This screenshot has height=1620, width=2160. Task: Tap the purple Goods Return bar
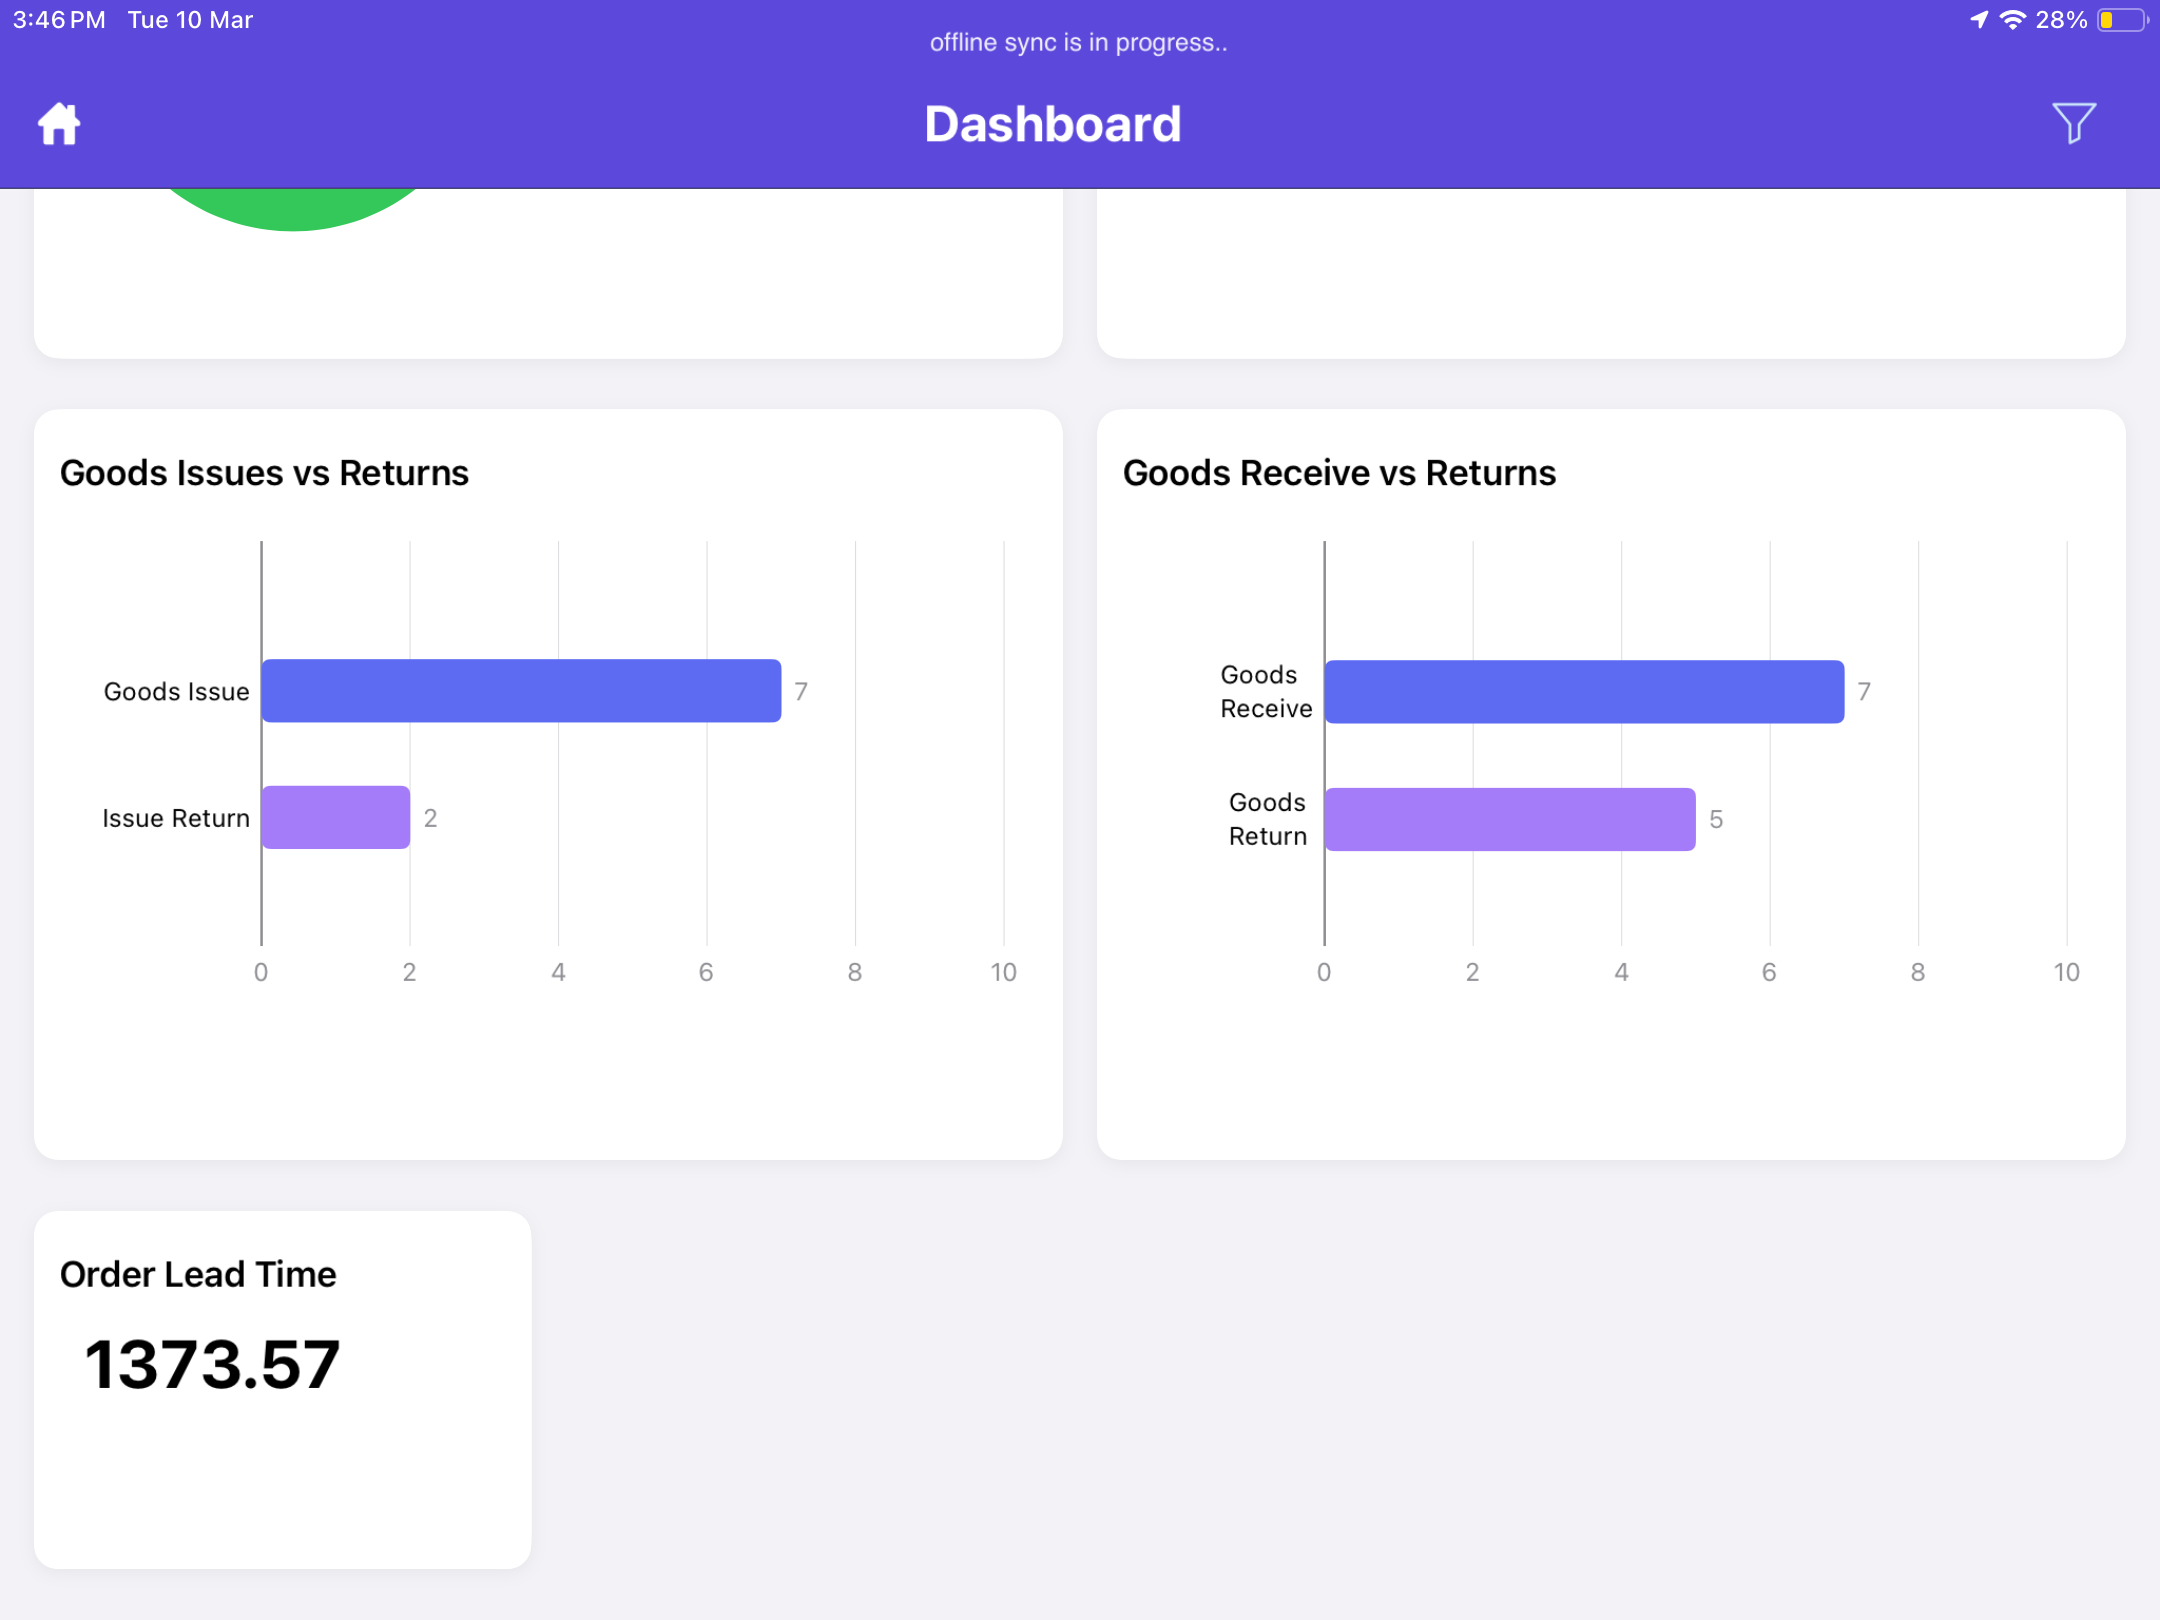pyautogui.click(x=1510, y=820)
